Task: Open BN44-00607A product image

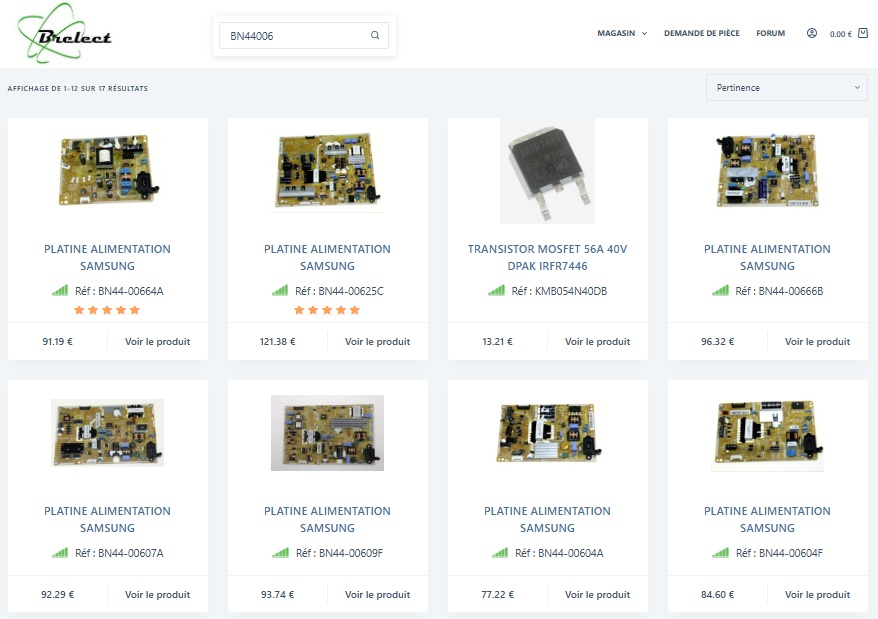Action: click(108, 432)
